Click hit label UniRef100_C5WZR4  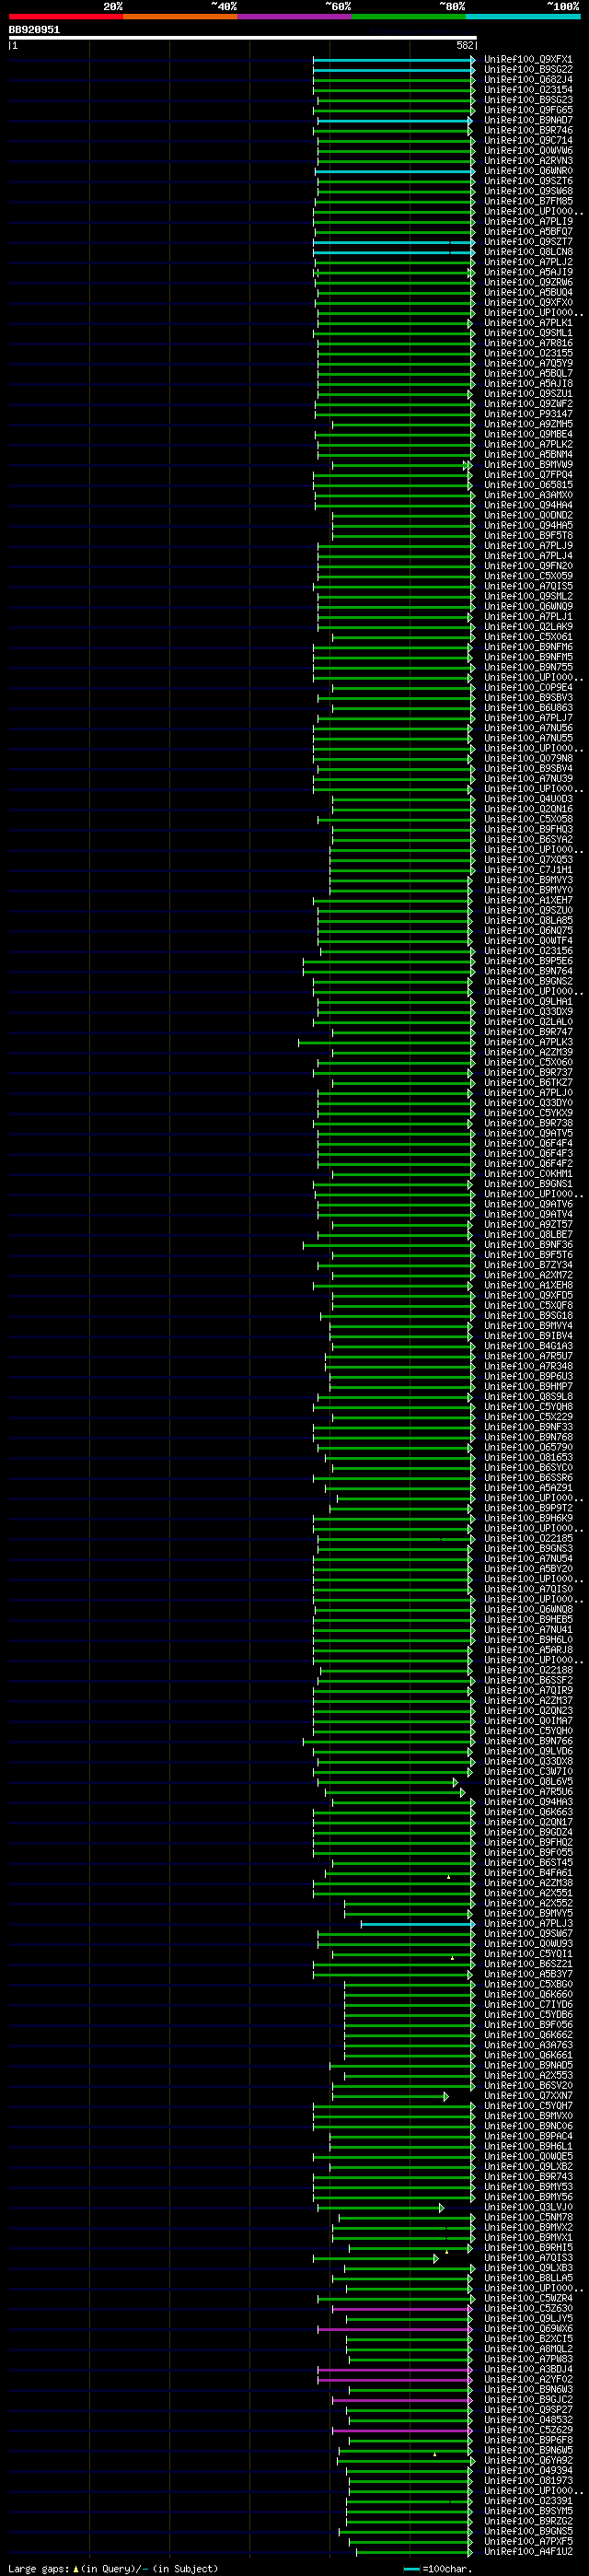pyautogui.click(x=528, y=2299)
